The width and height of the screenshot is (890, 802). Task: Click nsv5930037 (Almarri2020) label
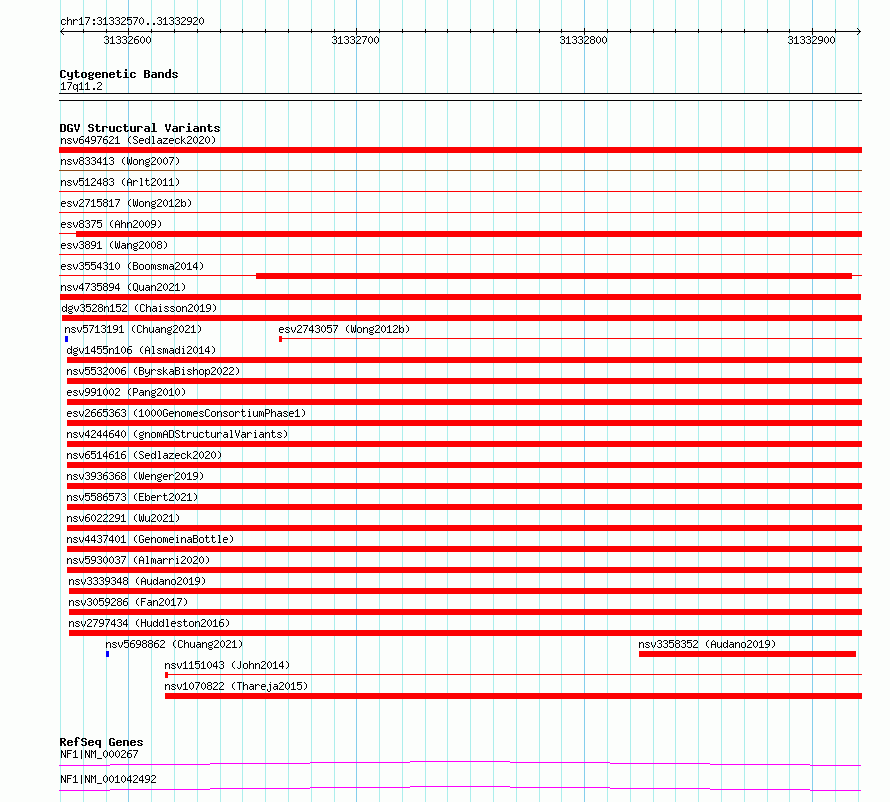pos(138,560)
